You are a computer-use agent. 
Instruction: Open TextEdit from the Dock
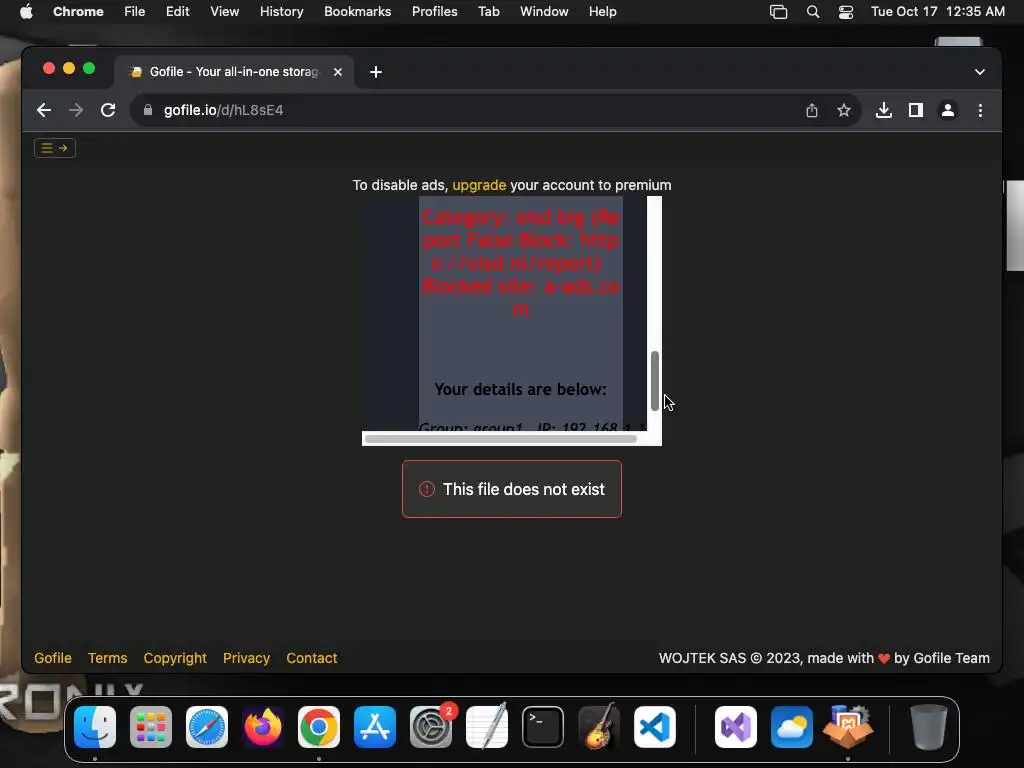click(x=487, y=727)
